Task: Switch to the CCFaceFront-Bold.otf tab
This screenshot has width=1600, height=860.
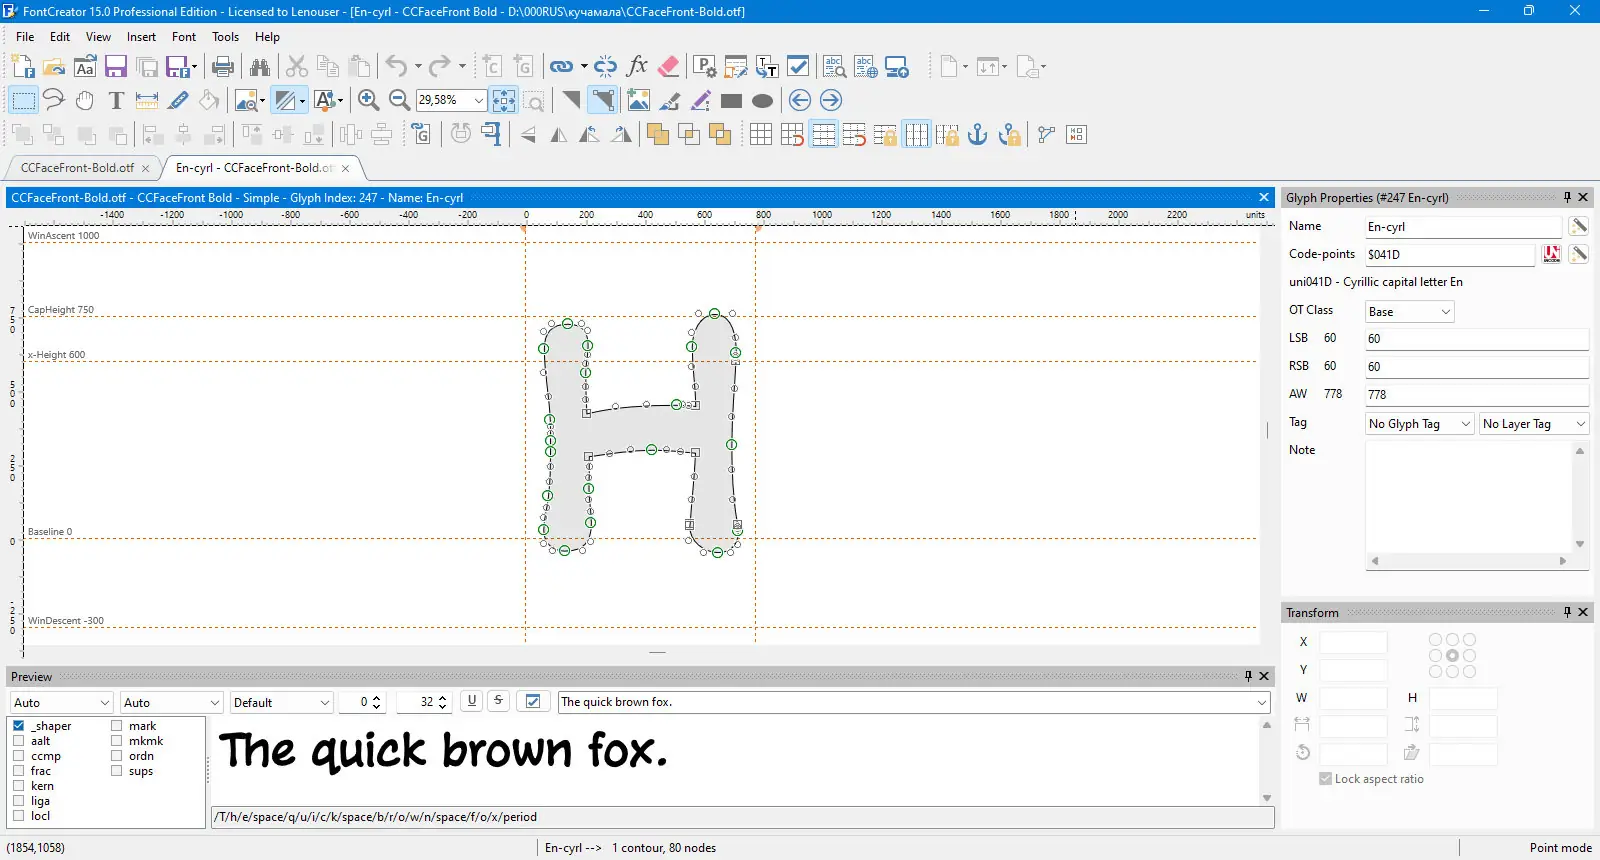Action: pos(77,168)
